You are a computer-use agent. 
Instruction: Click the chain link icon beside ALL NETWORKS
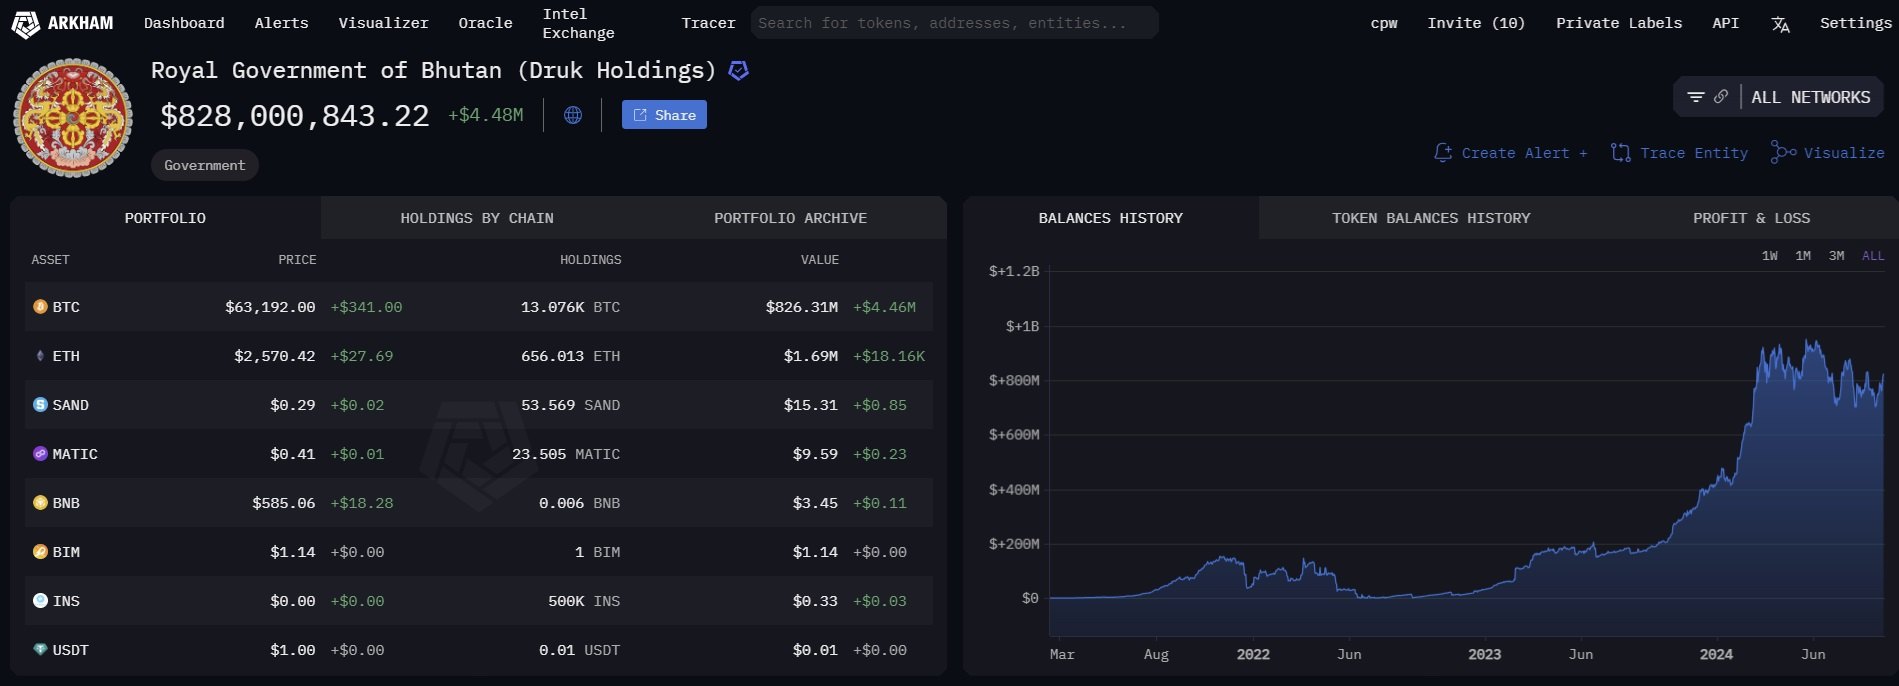pos(1721,97)
